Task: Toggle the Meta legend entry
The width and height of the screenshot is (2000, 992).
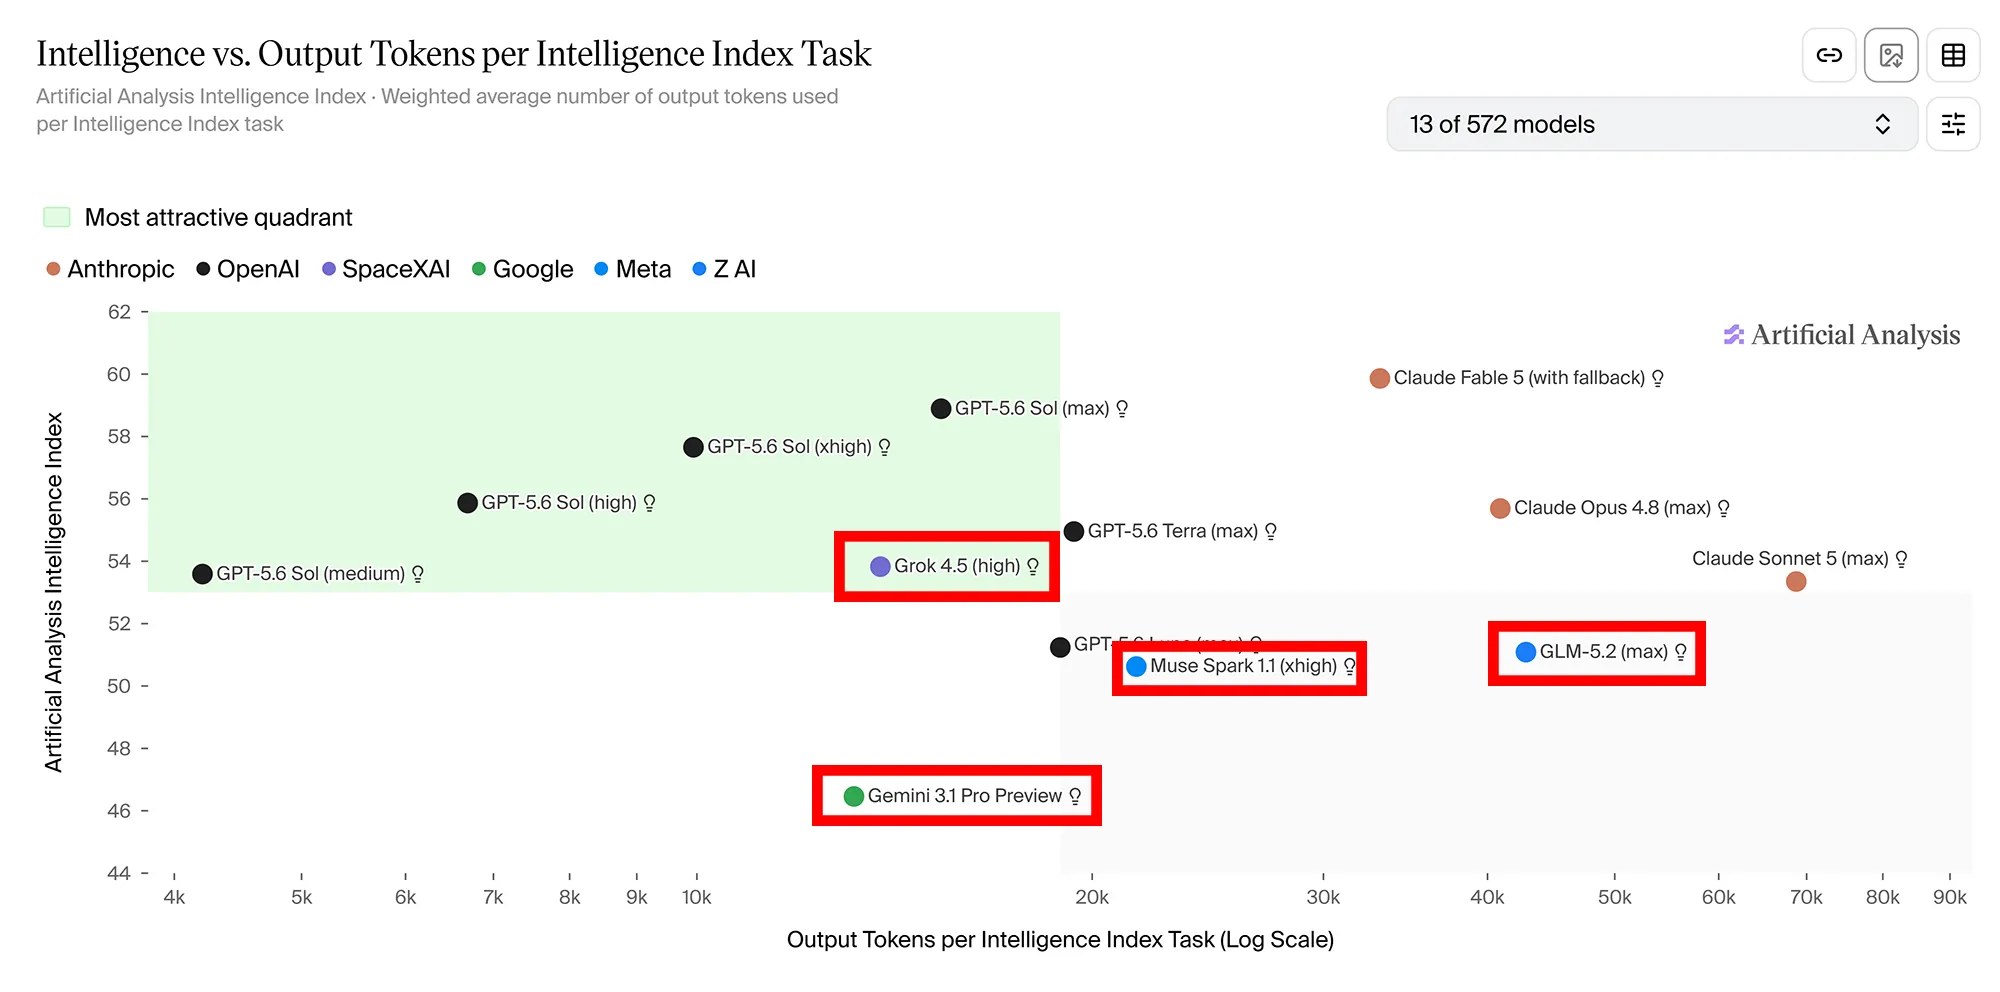Action: pyautogui.click(x=633, y=269)
